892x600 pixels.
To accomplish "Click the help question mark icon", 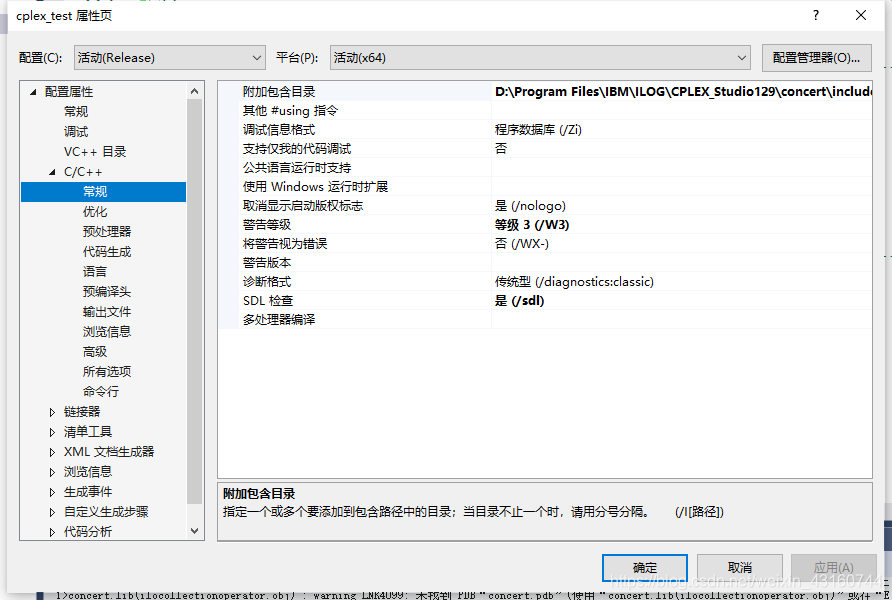I will click(815, 16).
